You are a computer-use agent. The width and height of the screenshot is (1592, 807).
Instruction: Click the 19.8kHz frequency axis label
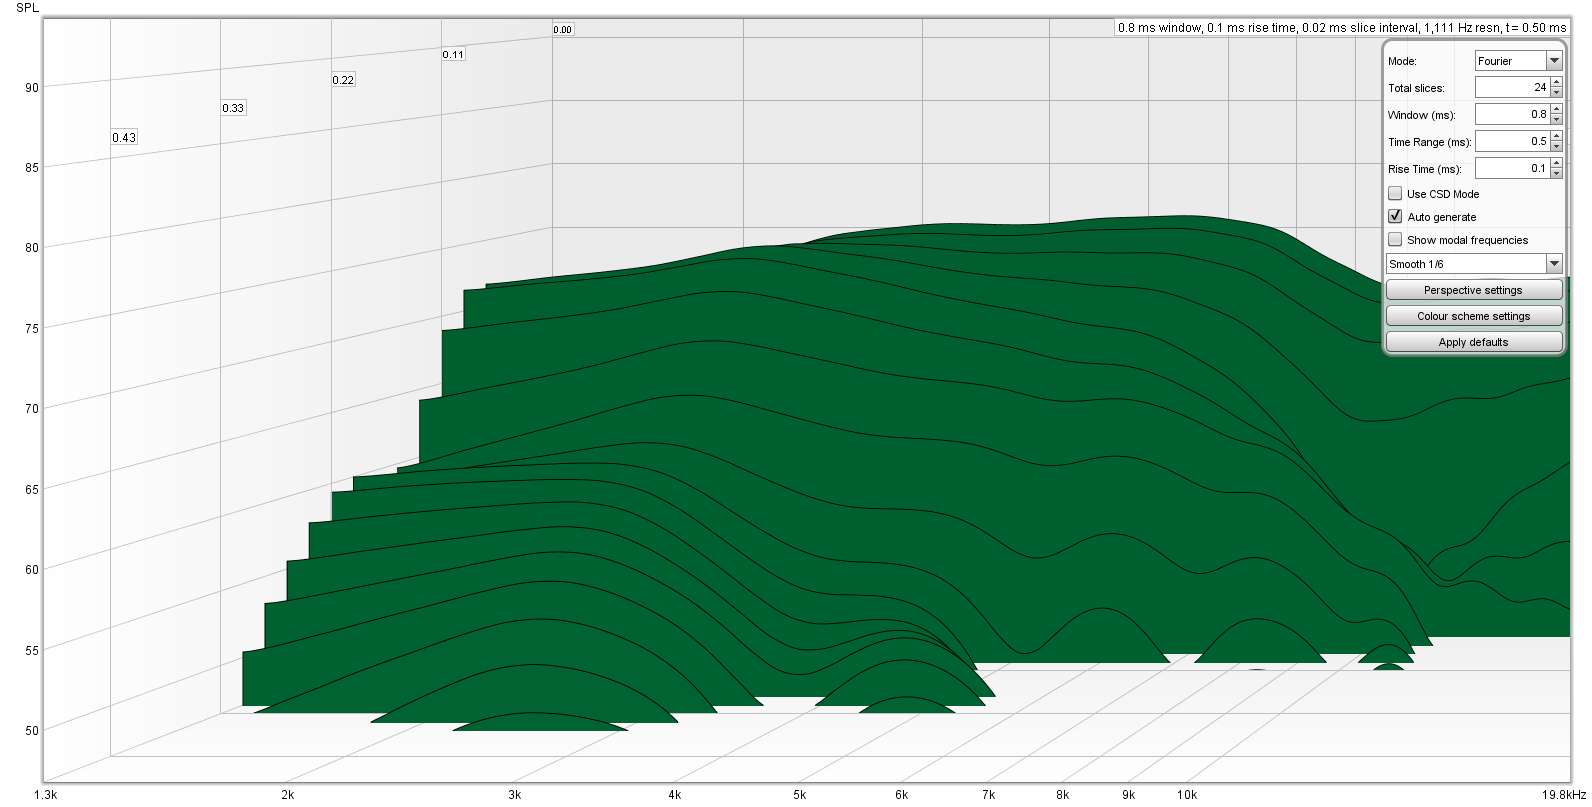(1564, 795)
